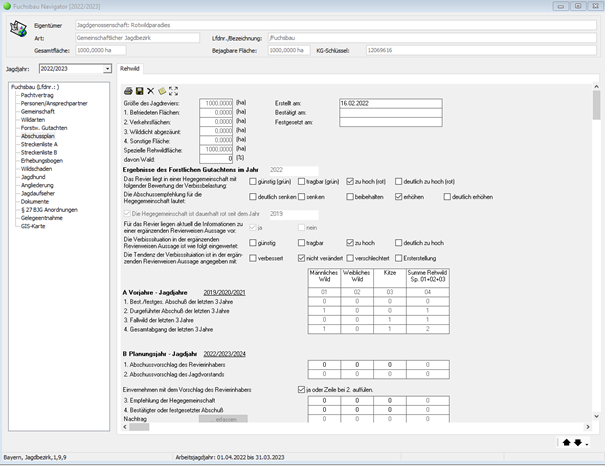605x466 pixels.
Task: Click the yellow note icon in toolbar
Action: click(161, 90)
